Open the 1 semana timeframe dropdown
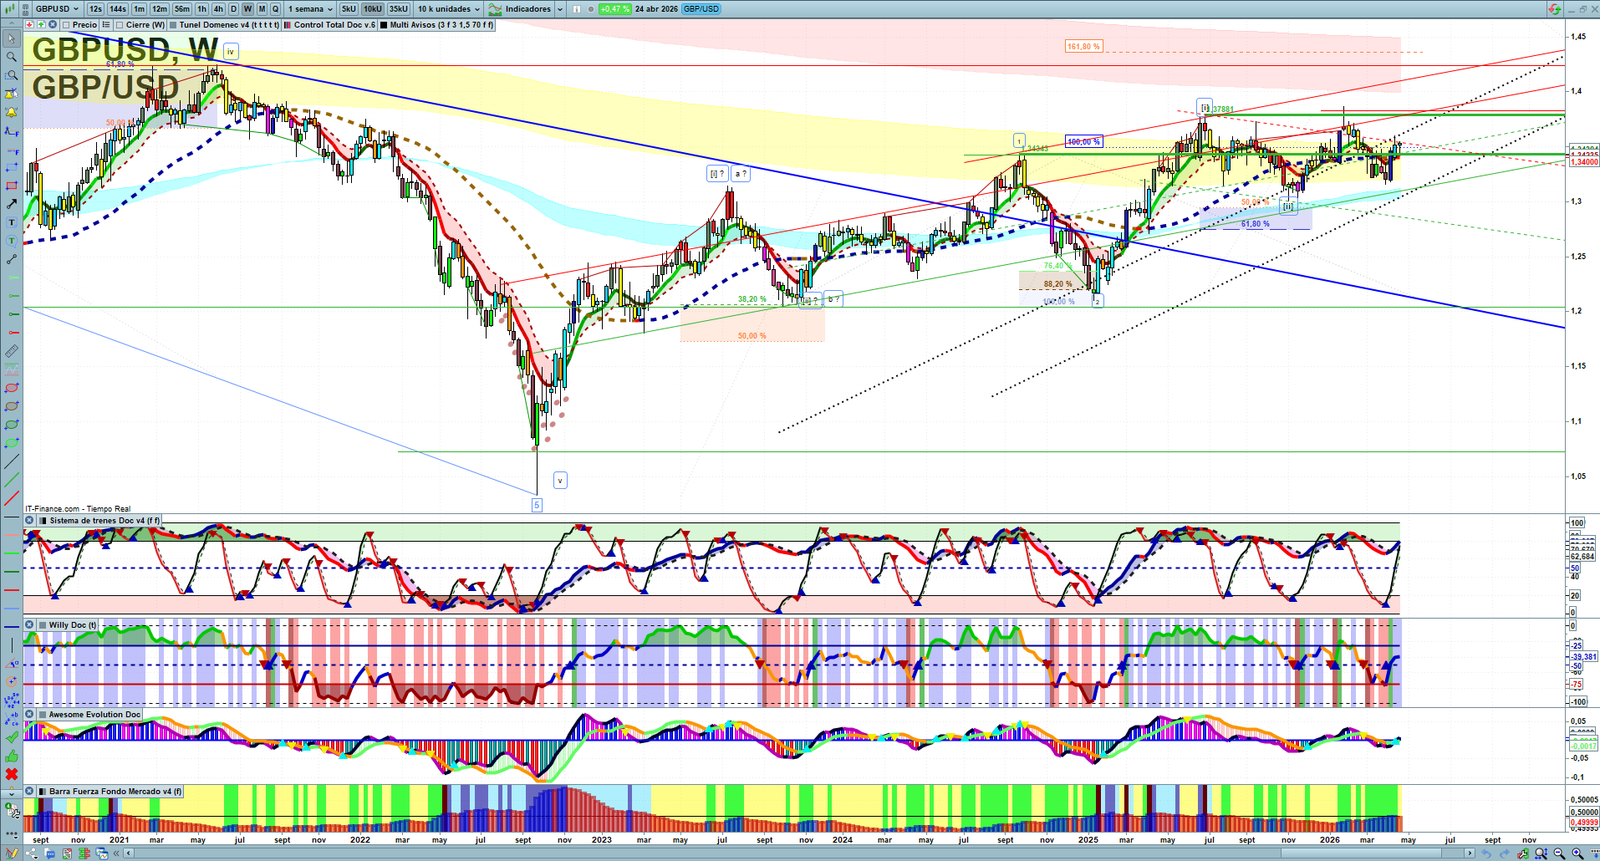Image resolution: width=1600 pixels, height=861 pixels. click(312, 9)
